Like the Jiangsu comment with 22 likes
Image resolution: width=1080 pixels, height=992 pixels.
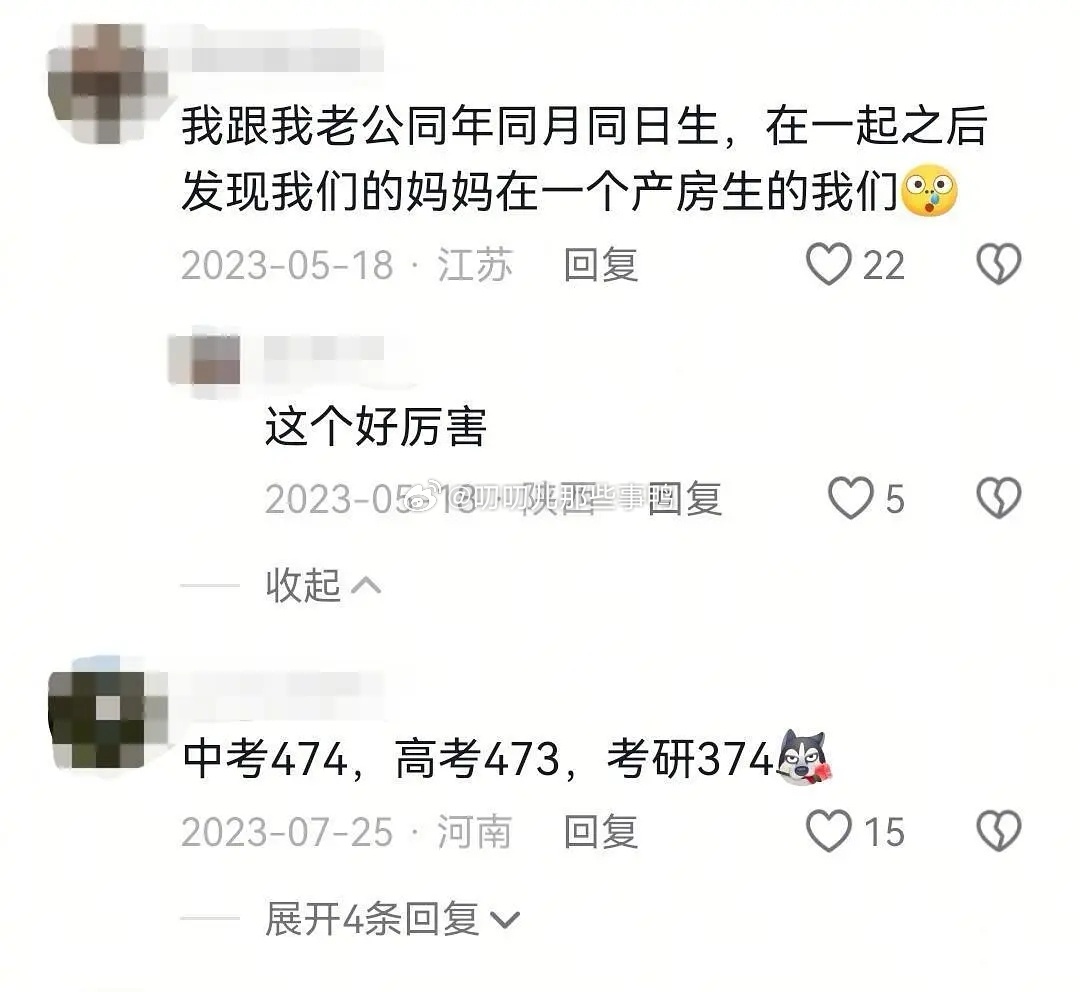[x=829, y=265]
